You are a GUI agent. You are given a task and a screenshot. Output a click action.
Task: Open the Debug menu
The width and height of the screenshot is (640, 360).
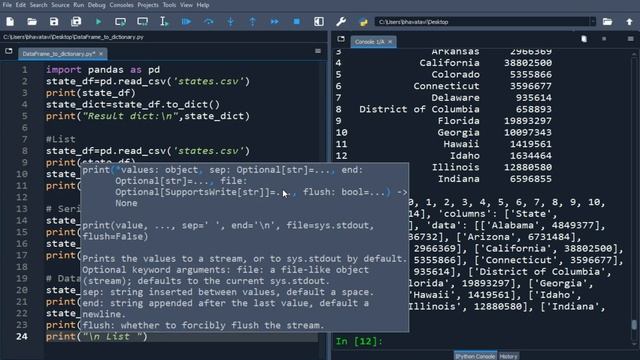96,5
